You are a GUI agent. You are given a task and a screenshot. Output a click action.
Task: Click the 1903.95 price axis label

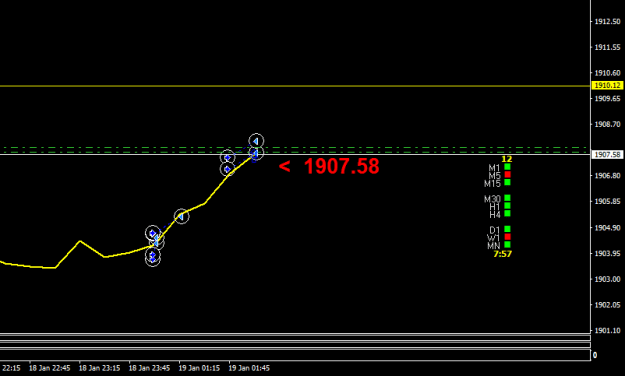[x=607, y=254]
